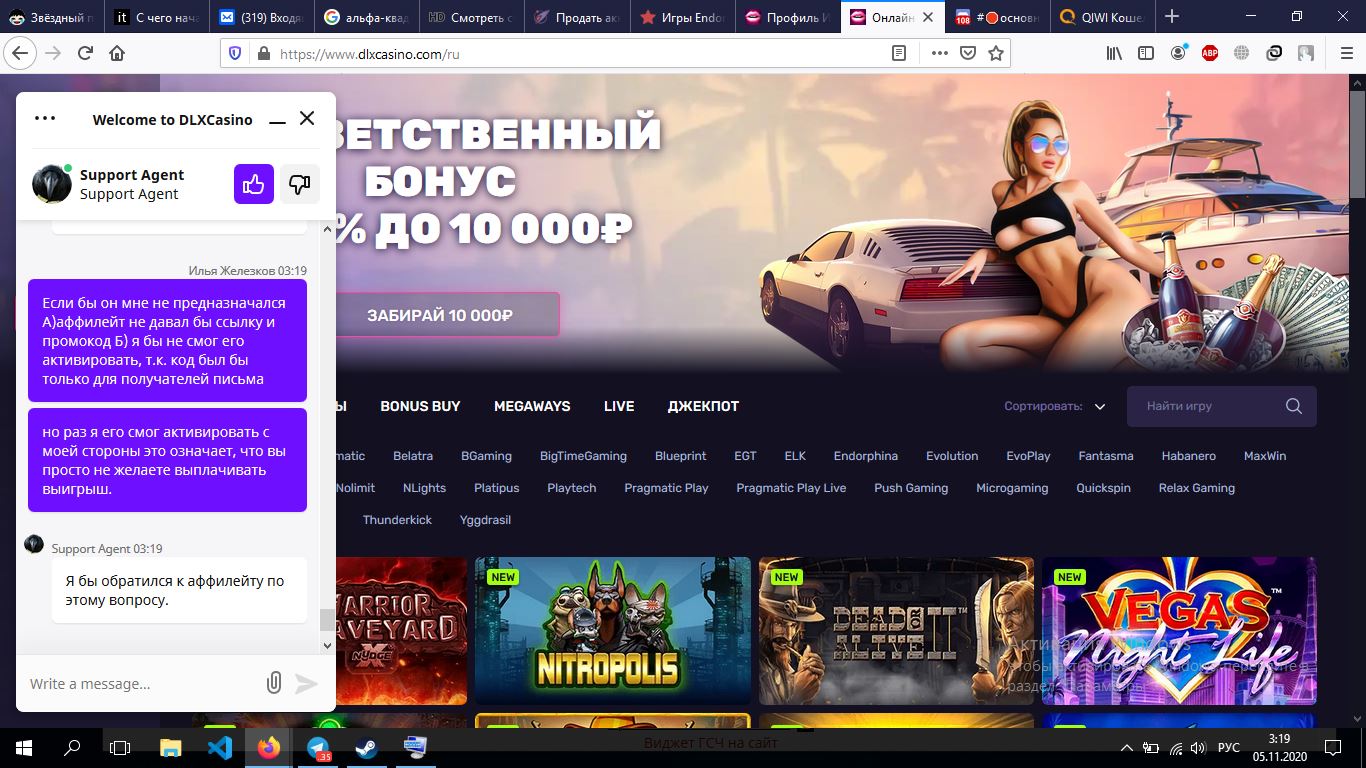The width and height of the screenshot is (1366, 768).
Task: Expand the Сортировать dropdown
Action: coord(1055,406)
